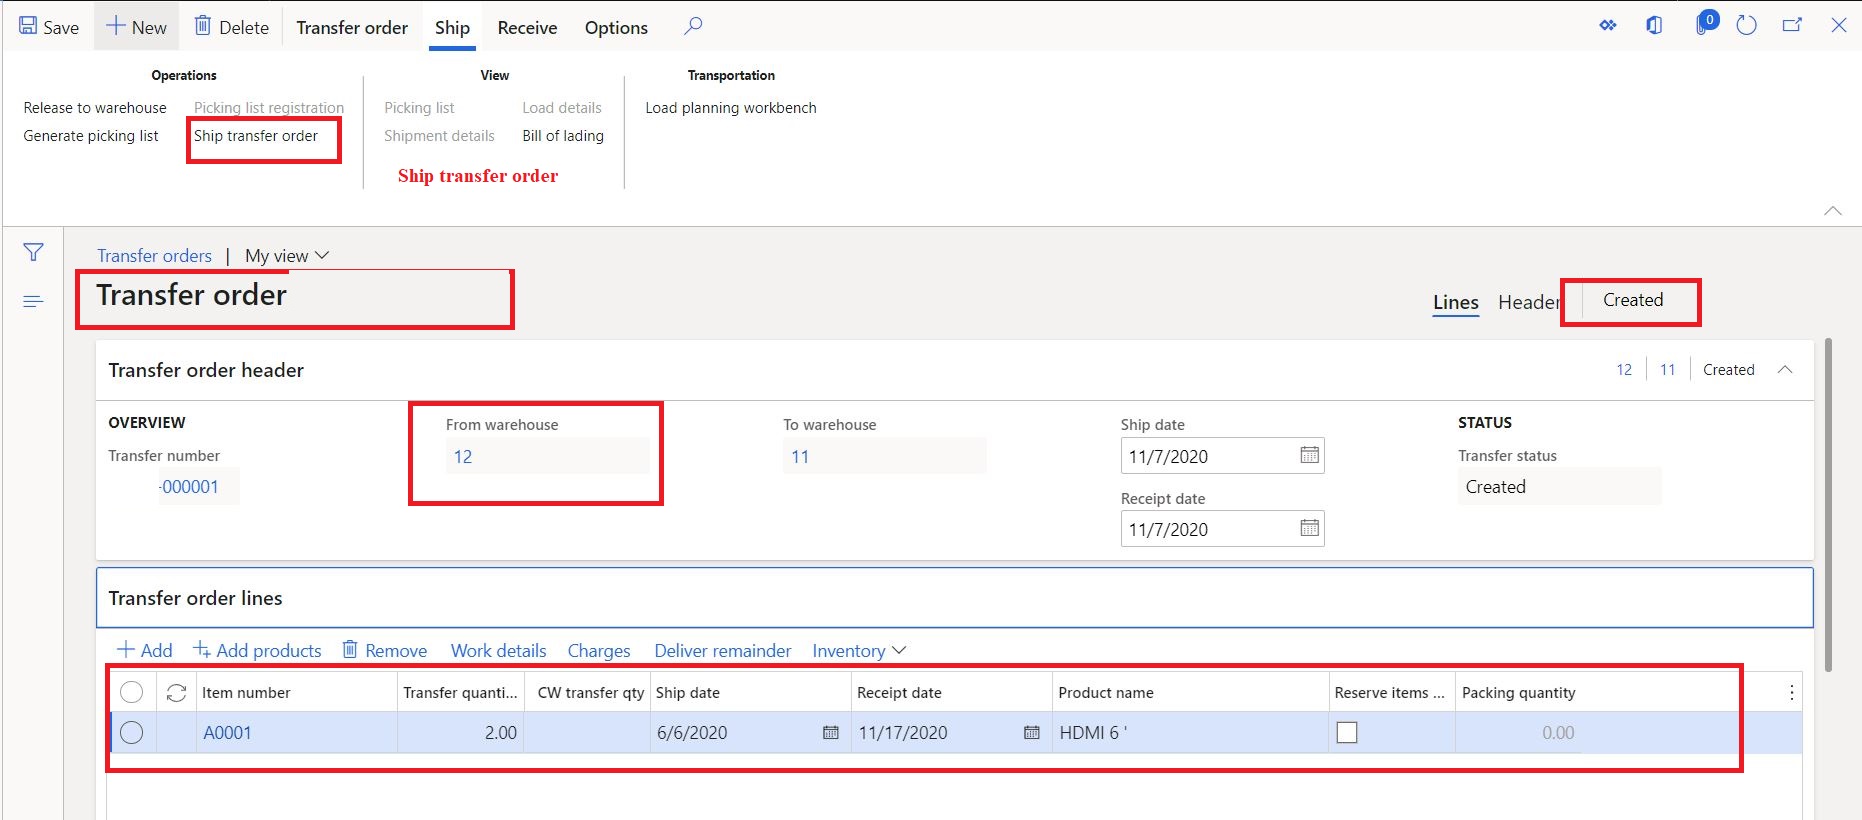Toggle the select-all rows circle
Viewport: 1862px width, 820px height.
[131, 692]
